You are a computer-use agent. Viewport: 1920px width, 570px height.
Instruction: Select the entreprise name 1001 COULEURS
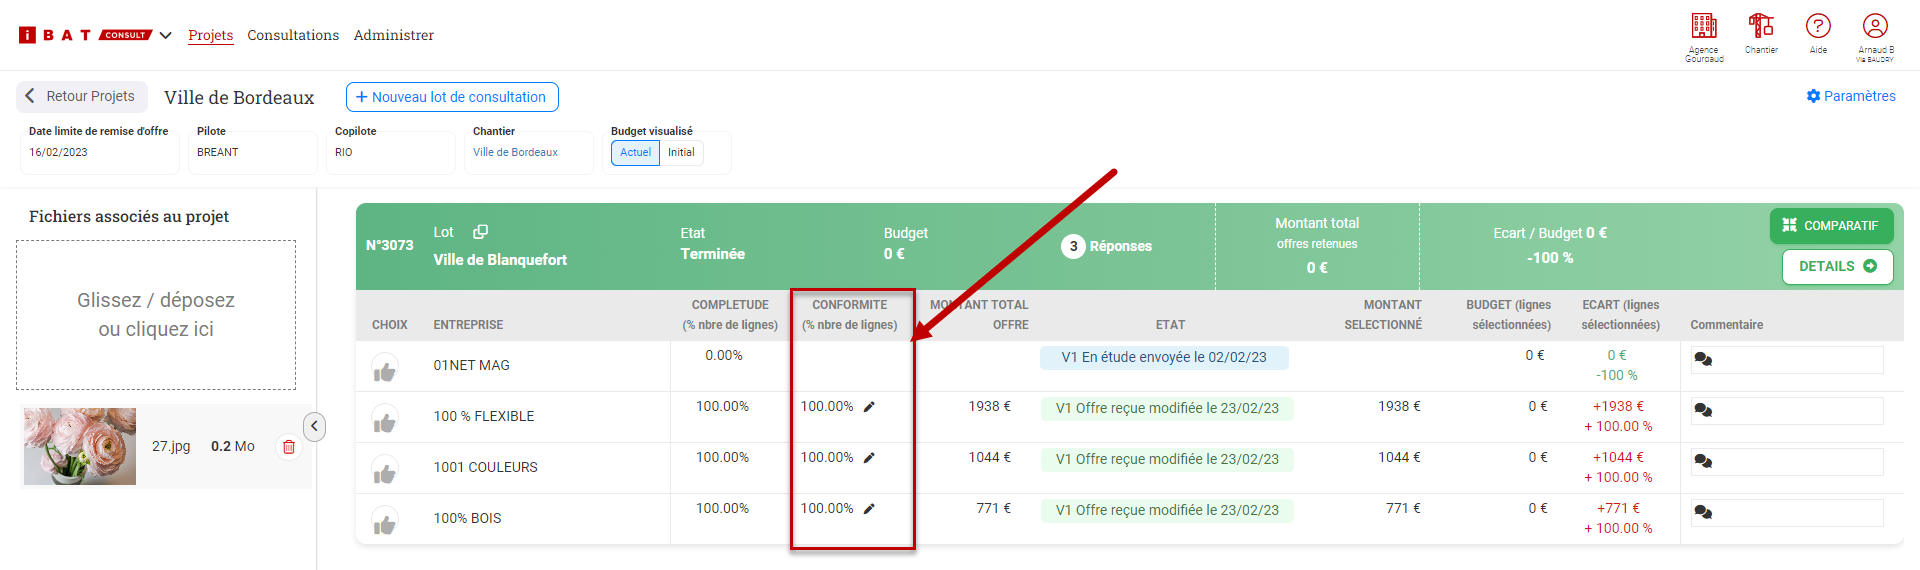[485, 467]
